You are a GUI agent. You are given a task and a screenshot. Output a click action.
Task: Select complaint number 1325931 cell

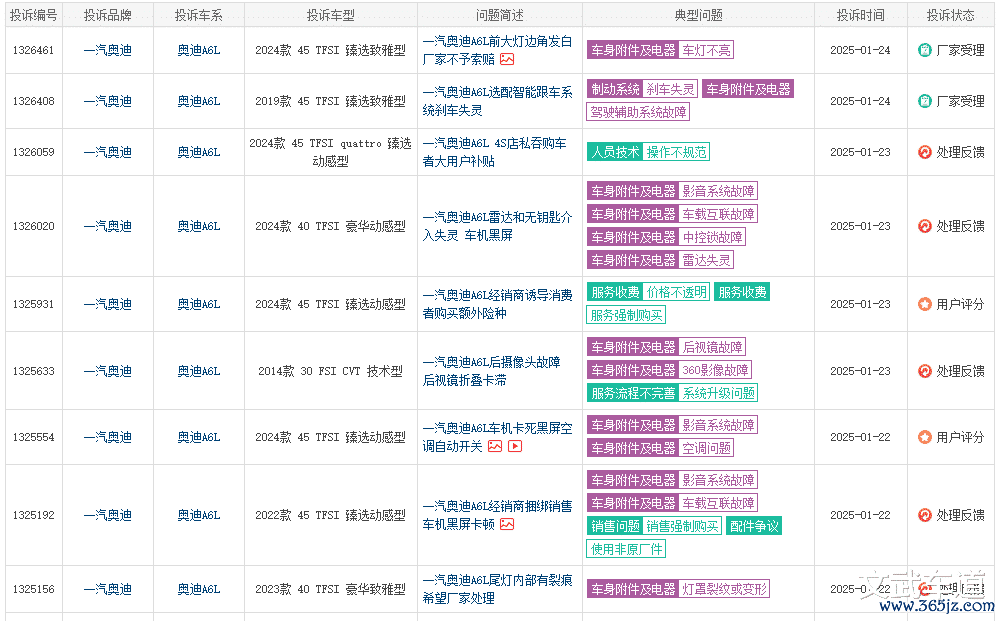34,304
